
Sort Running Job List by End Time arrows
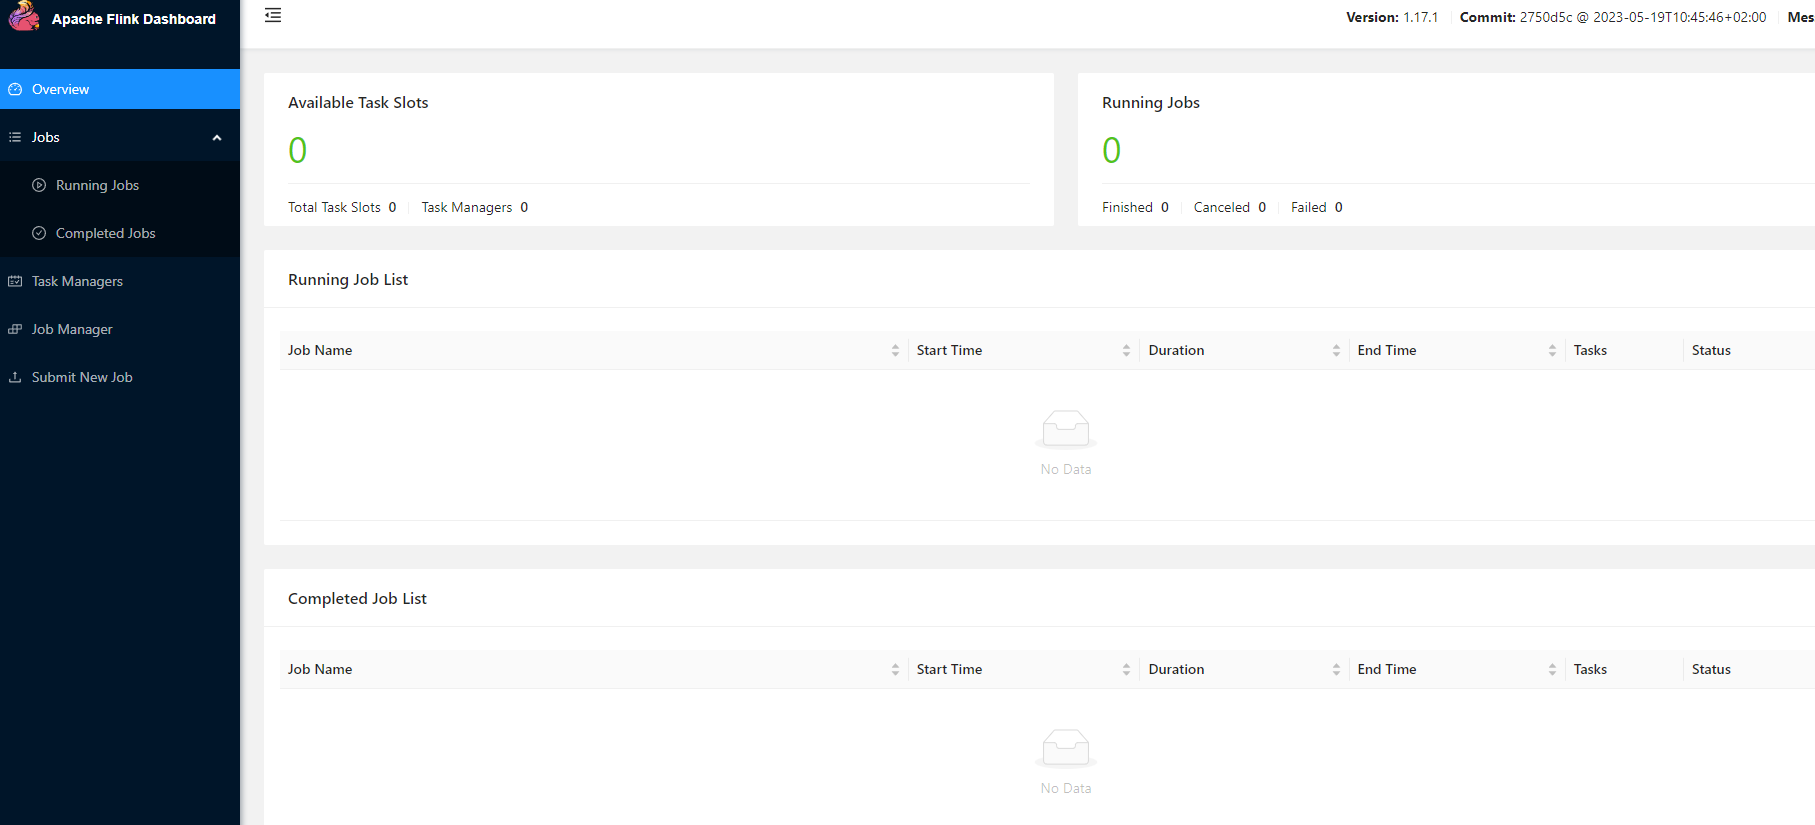[1552, 350]
